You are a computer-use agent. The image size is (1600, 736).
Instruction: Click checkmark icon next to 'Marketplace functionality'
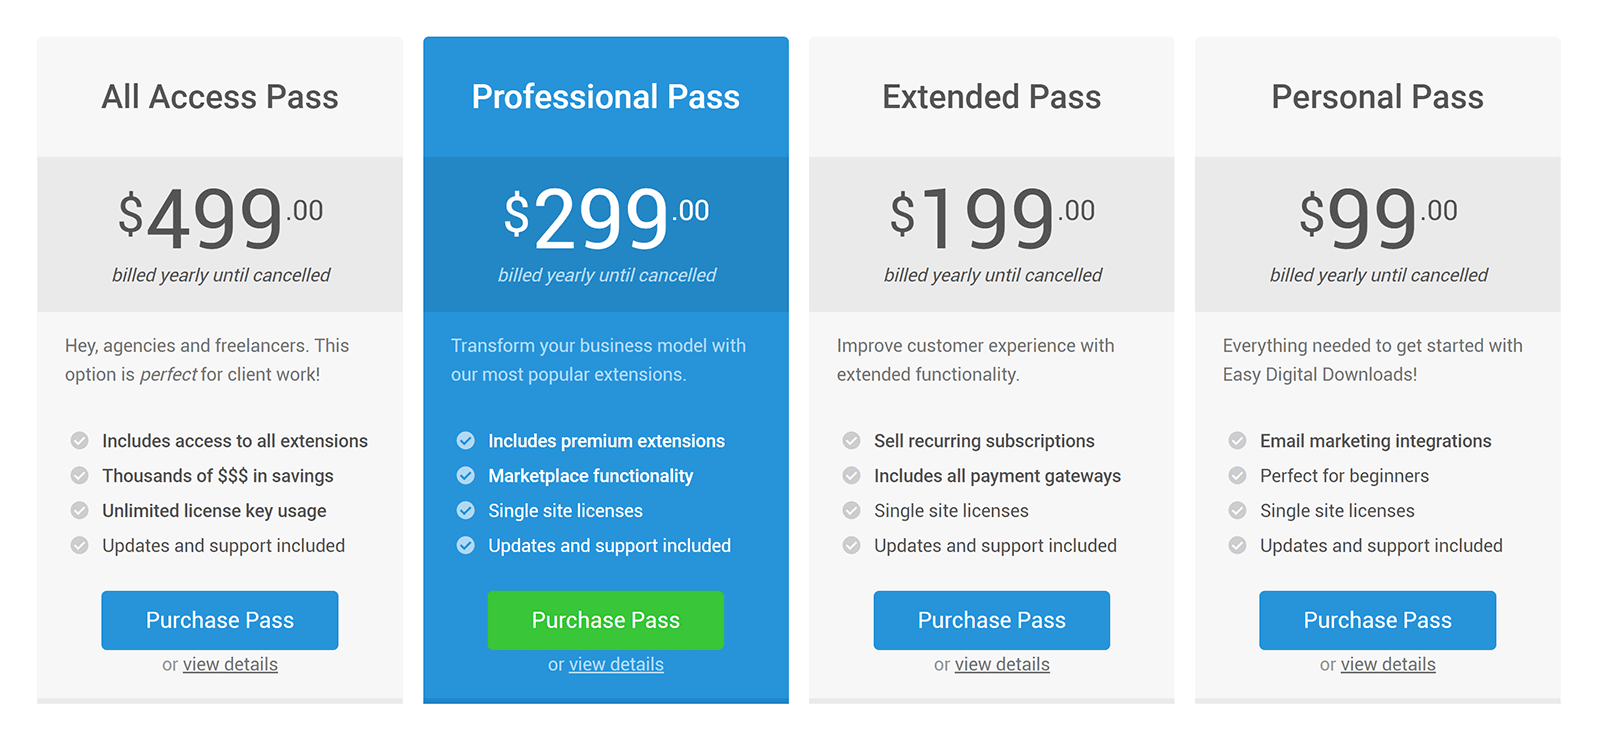(x=465, y=476)
